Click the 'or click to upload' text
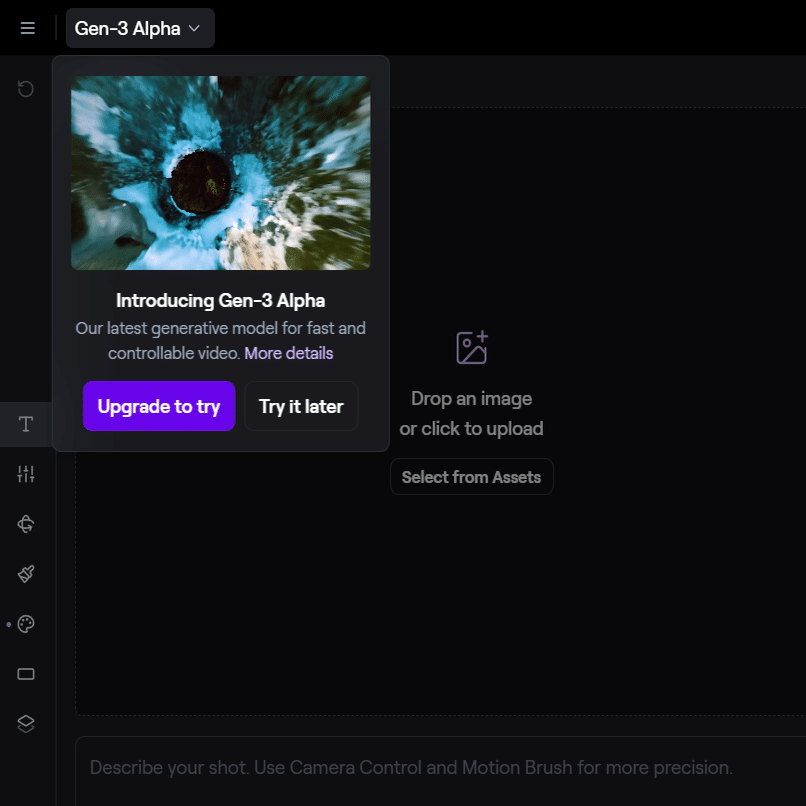Viewport: 806px width, 806px height. [471, 429]
